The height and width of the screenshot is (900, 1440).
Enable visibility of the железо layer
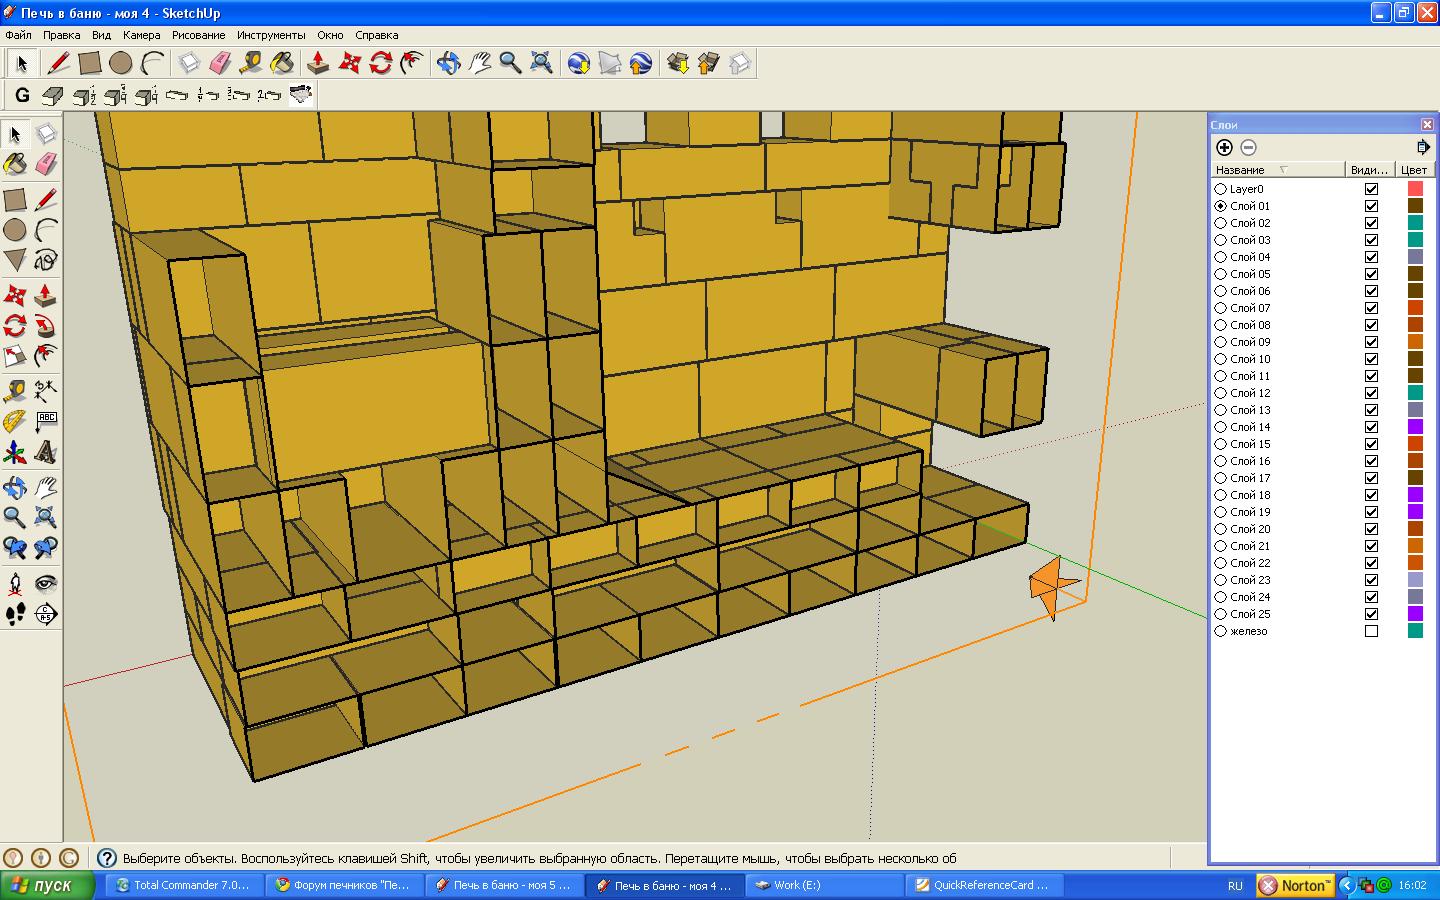click(x=1371, y=631)
